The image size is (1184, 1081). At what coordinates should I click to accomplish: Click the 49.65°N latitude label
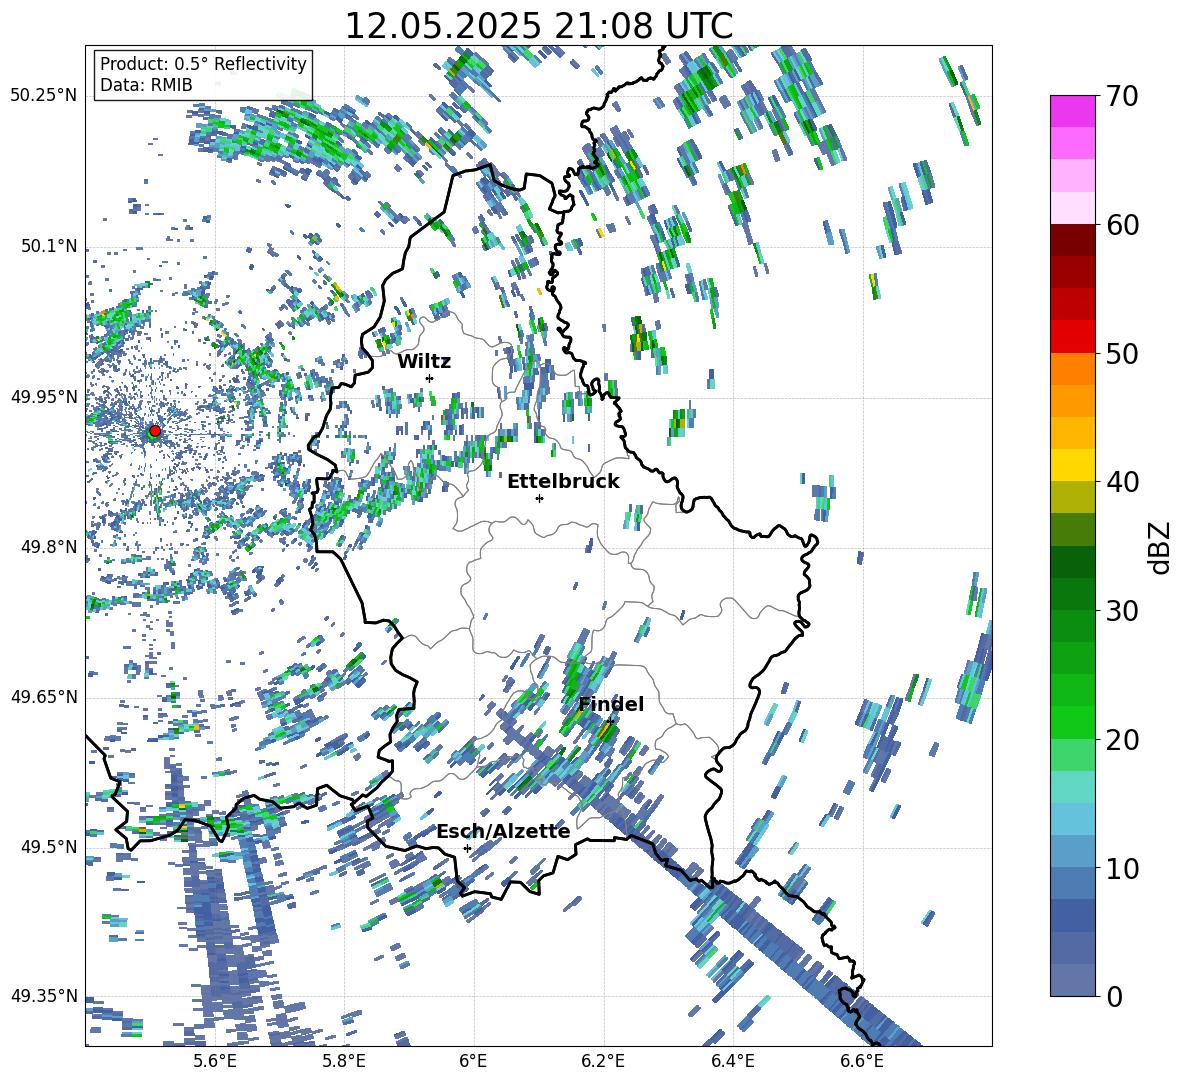click(x=44, y=696)
